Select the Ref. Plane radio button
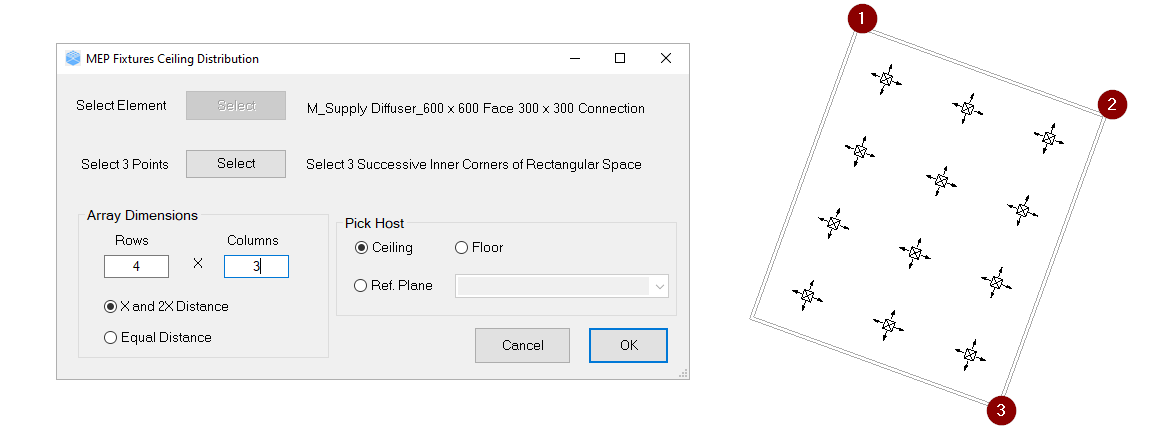The width and height of the screenshot is (1154, 441). pos(361,286)
